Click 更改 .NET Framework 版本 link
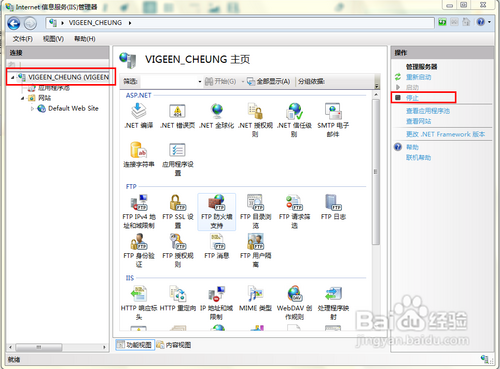500x369 pixels. pos(445,134)
